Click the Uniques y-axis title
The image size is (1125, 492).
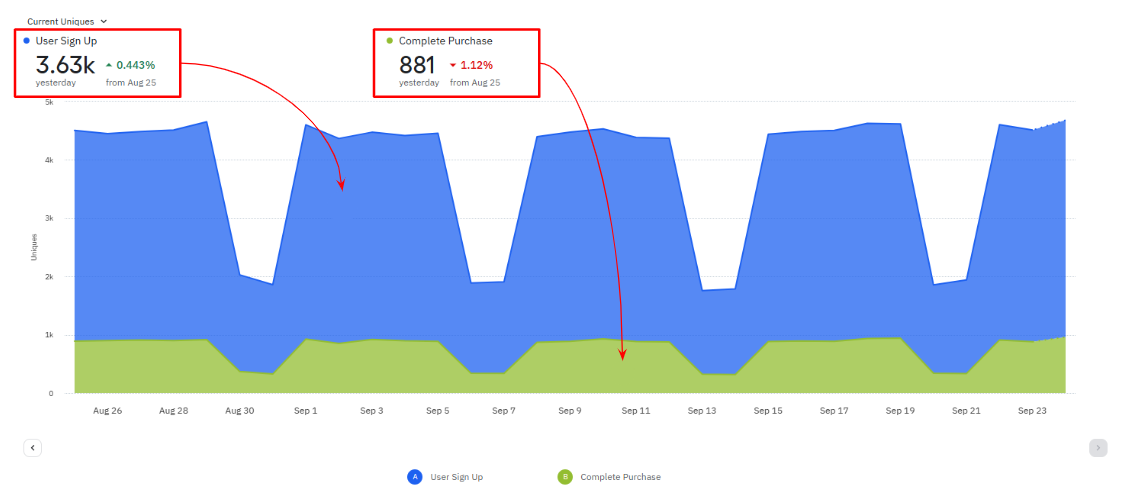click(33, 246)
